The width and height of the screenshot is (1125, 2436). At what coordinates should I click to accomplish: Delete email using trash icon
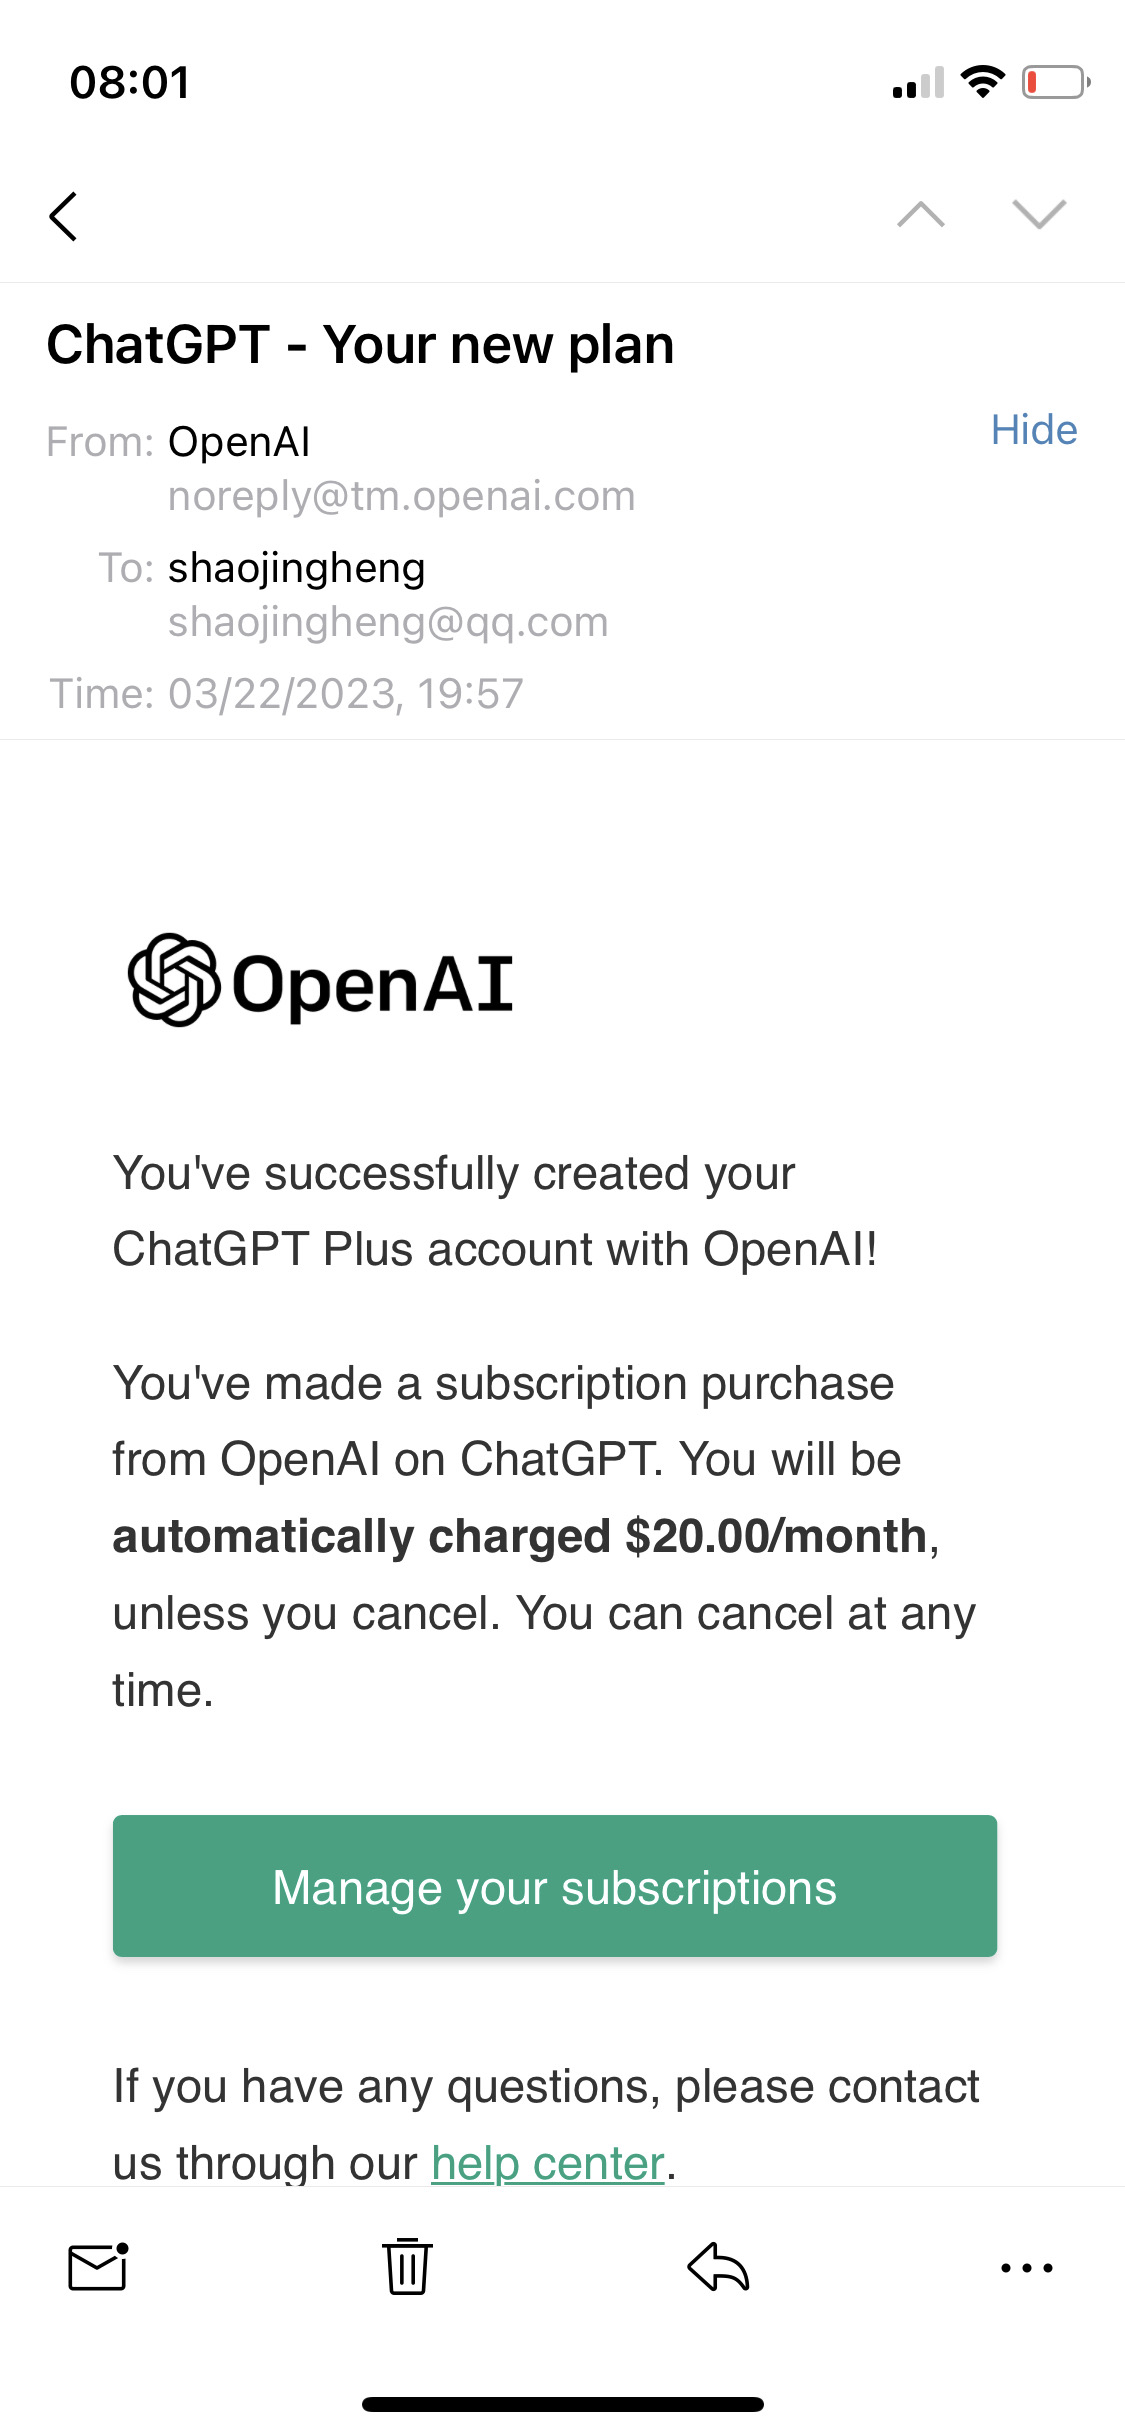(x=407, y=2266)
